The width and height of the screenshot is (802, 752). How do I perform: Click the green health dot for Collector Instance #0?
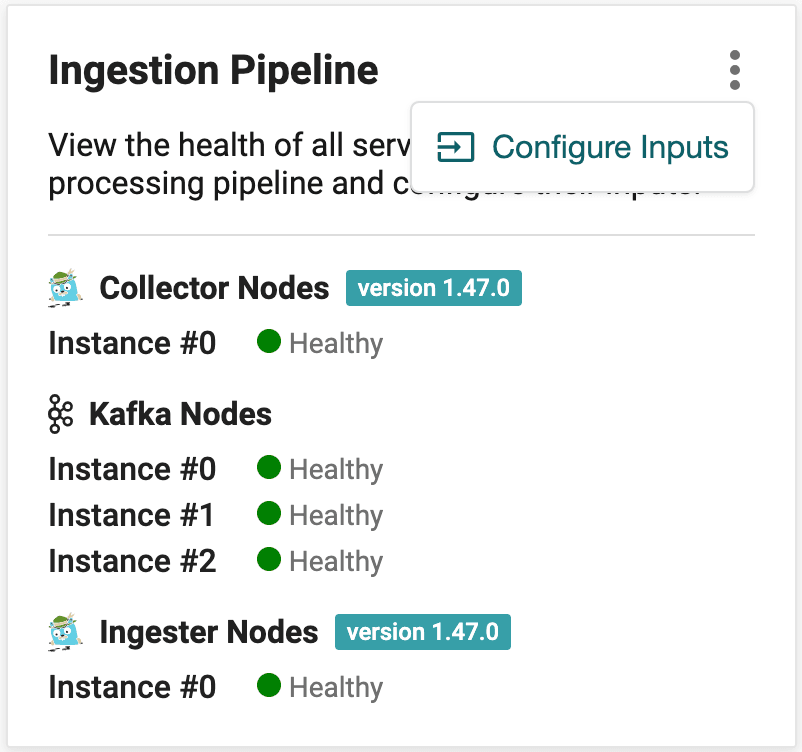[x=268, y=341]
